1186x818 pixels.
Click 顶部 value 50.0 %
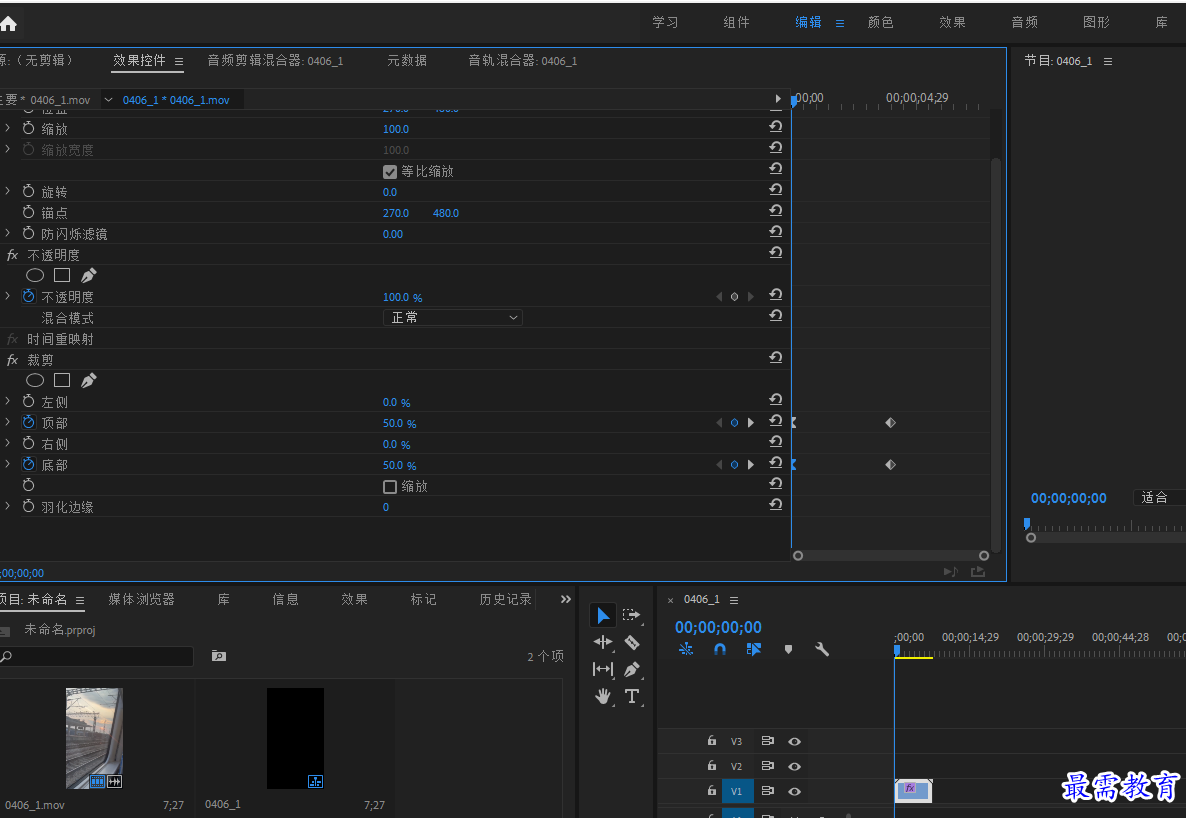[x=399, y=423]
